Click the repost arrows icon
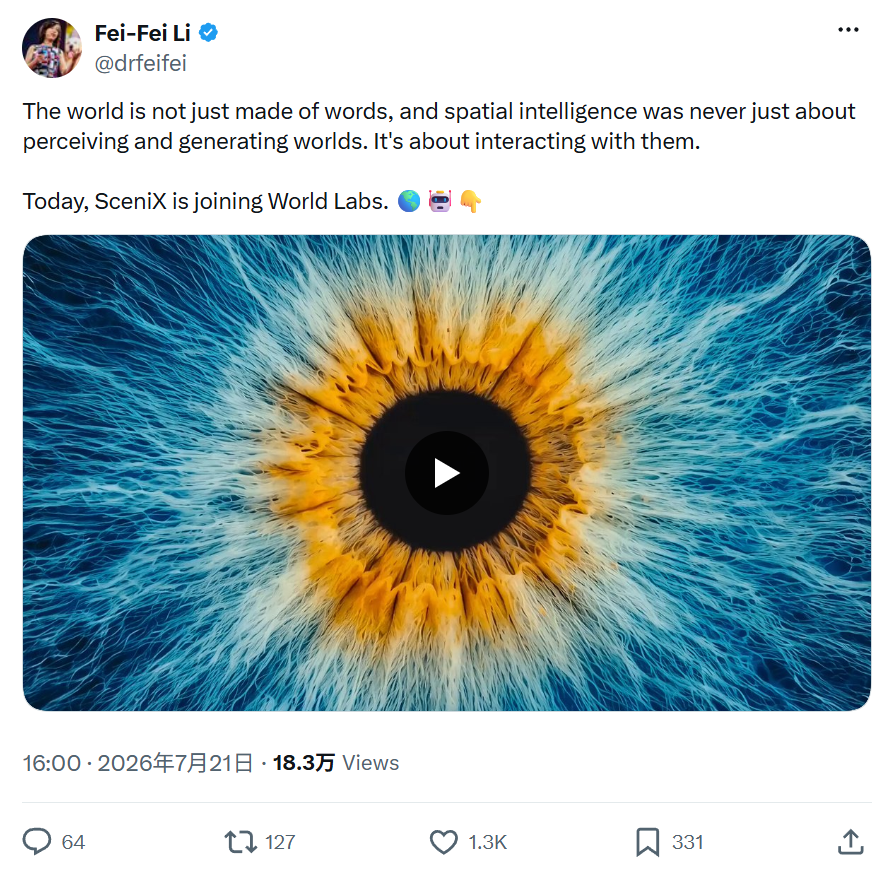This screenshot has width=892, height=880. click(241, 842)
